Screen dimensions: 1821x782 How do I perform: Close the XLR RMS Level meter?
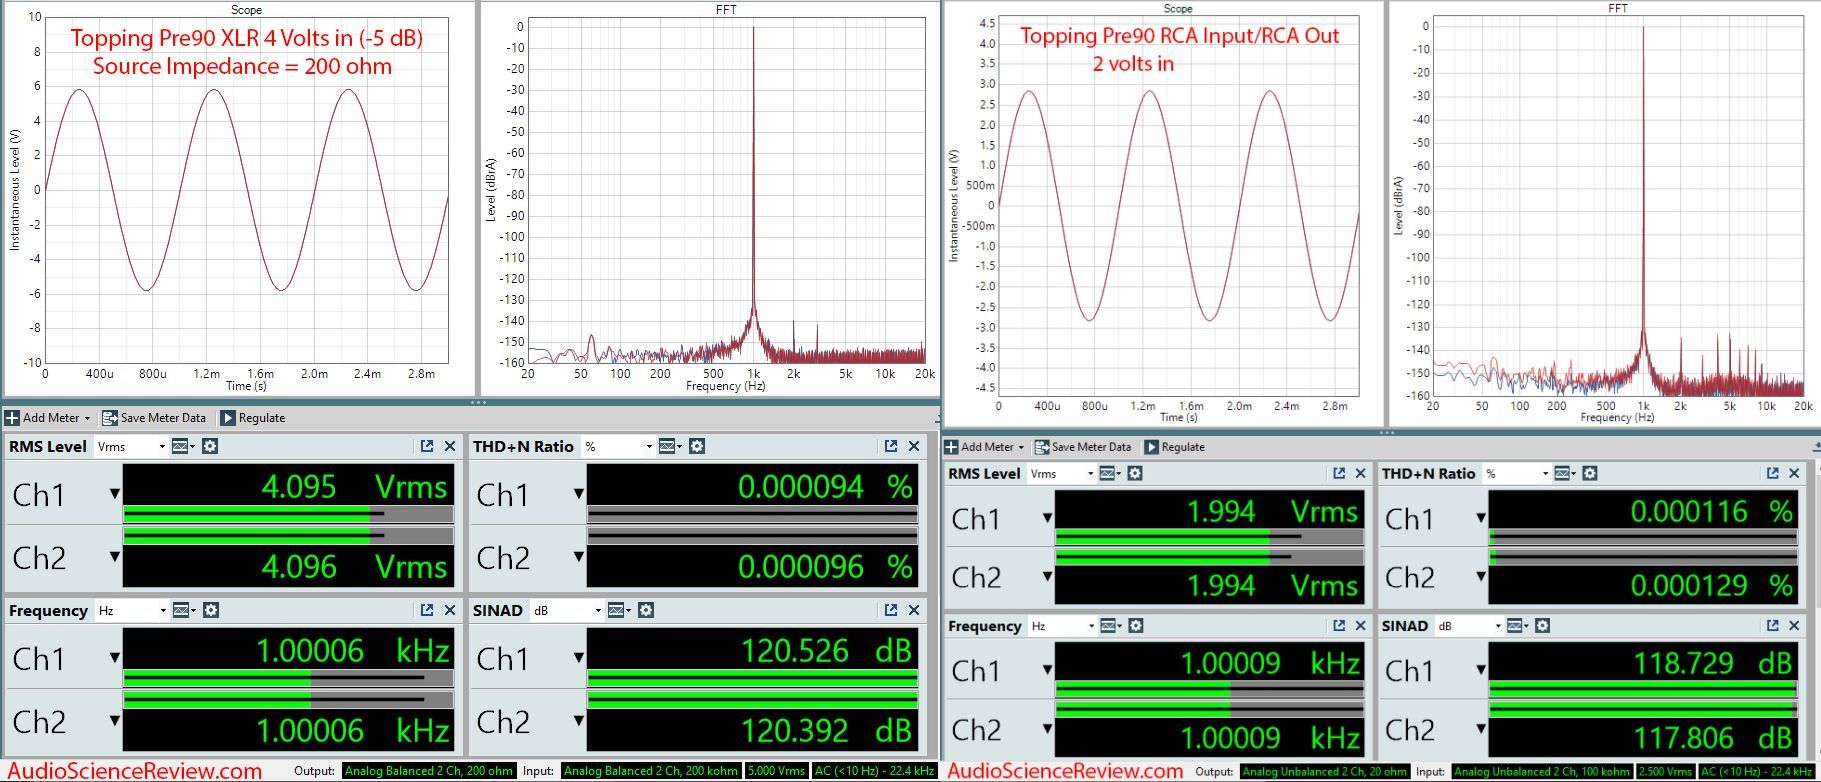click(x=450, y=446)
